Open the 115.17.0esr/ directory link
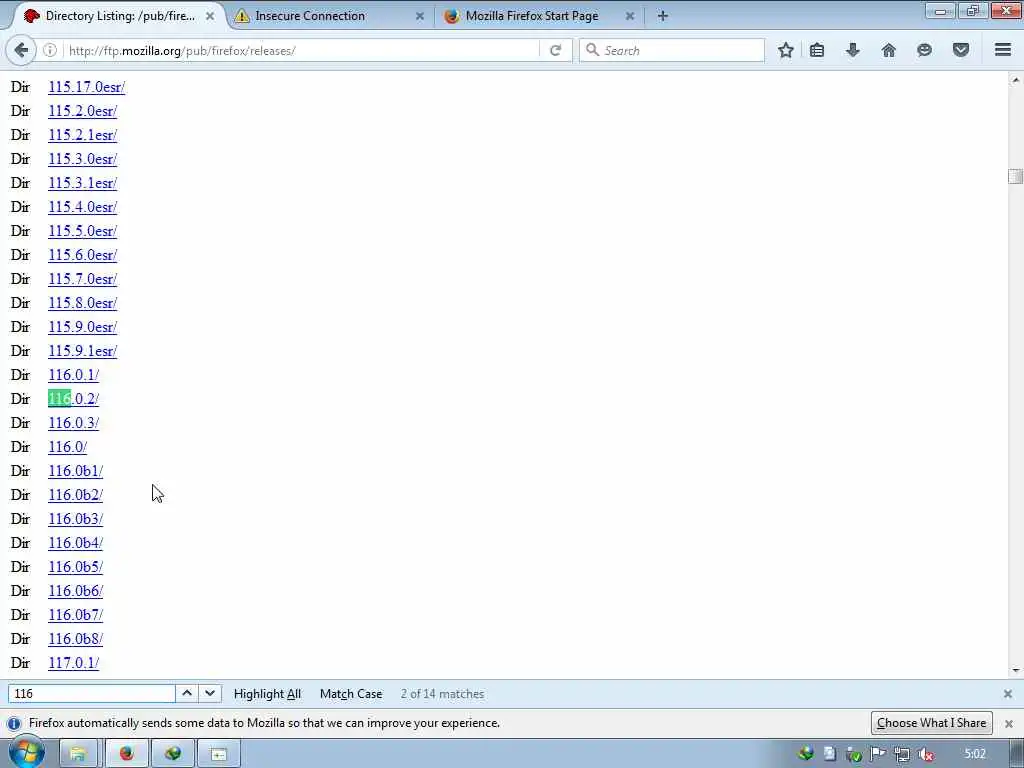The image size is (1024, 768). pyautogui.click(x=86, y=87)
